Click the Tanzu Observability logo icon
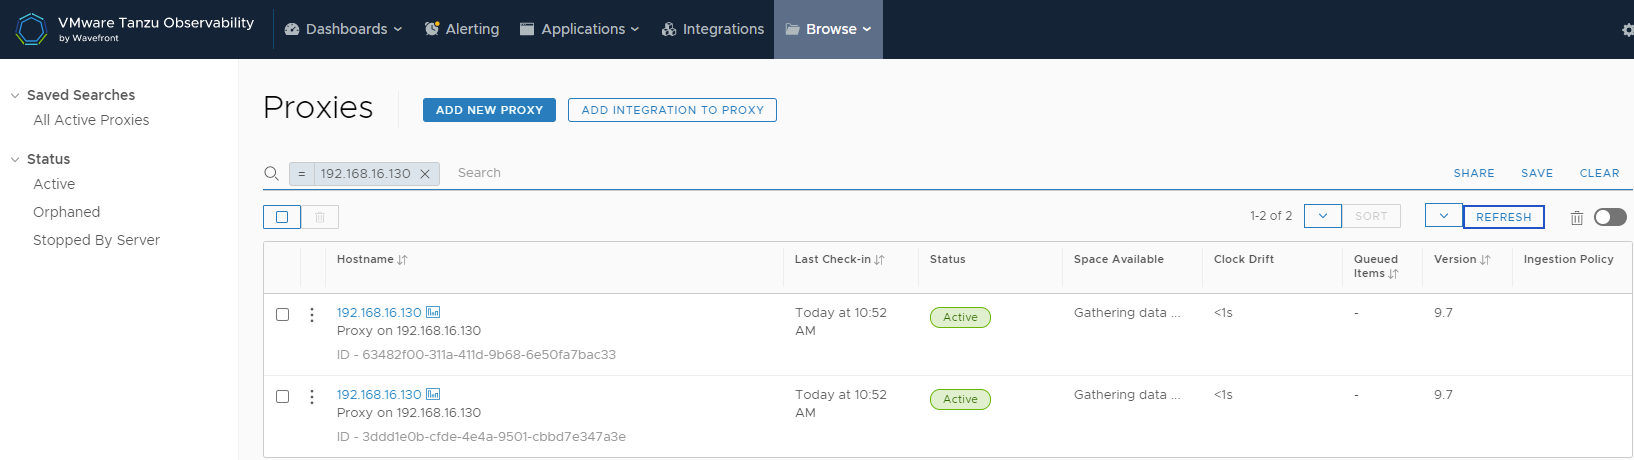The height and width of the screenshot is (460, 1634). pyautogui.click(x=32, y=29)
